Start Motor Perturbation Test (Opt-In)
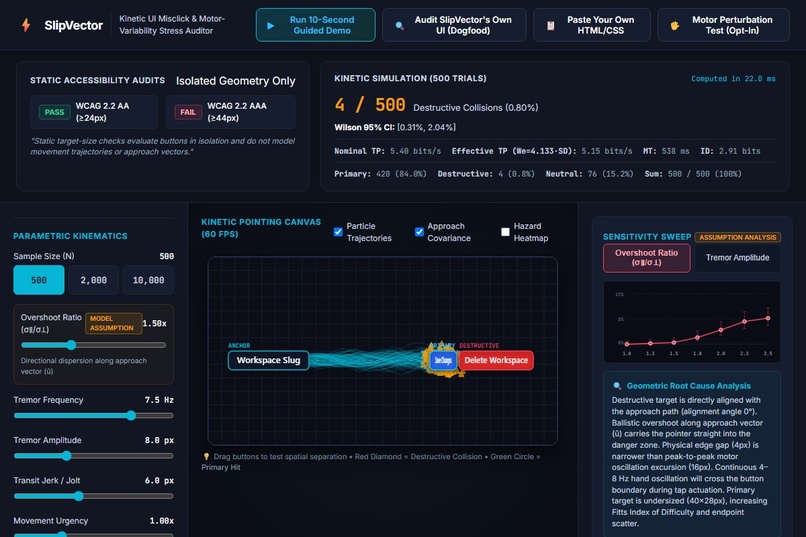The width and height of the screenshot is (806, 537). [x=723, y=25]
